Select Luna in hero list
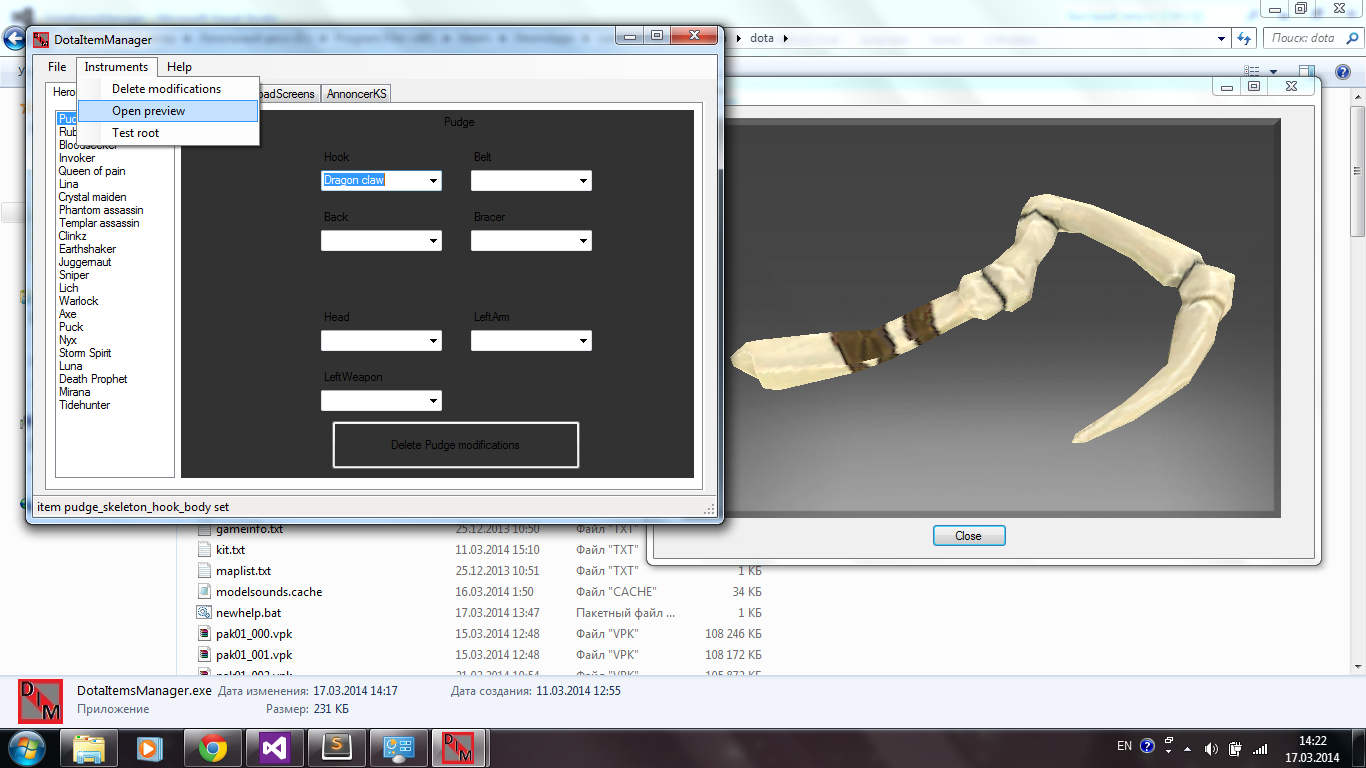This screenshot has width=1366, height=768. (x=70, y=366)
